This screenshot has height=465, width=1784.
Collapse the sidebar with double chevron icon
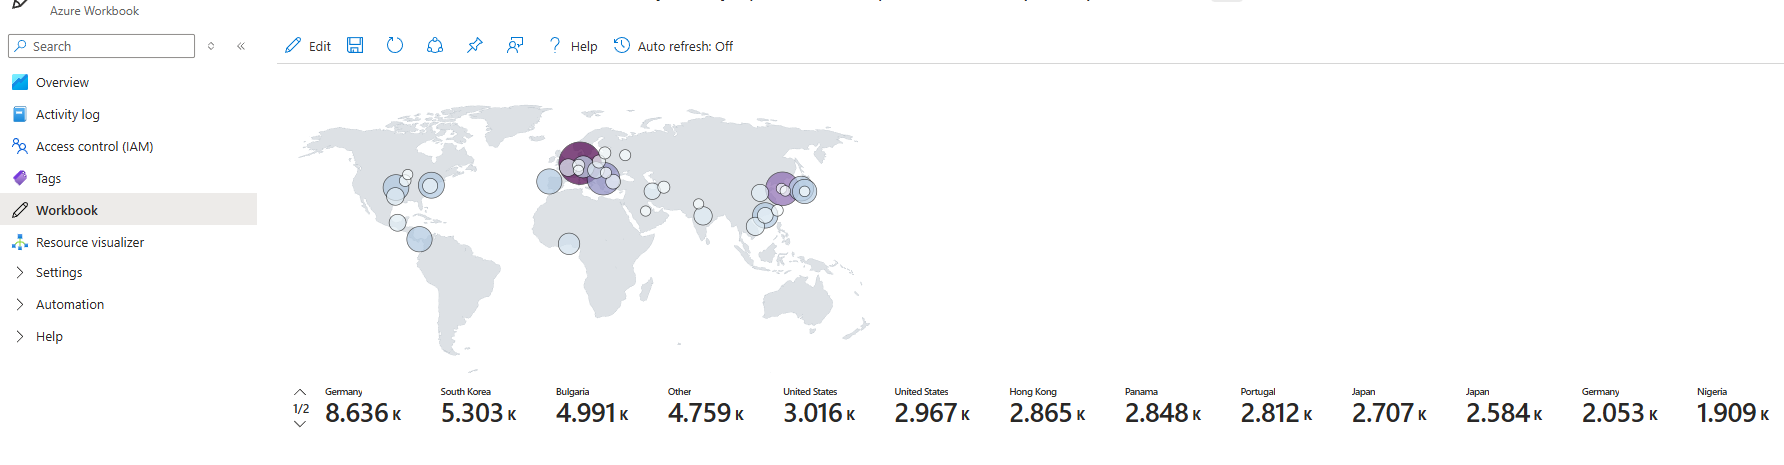click(x=241, y=46)
